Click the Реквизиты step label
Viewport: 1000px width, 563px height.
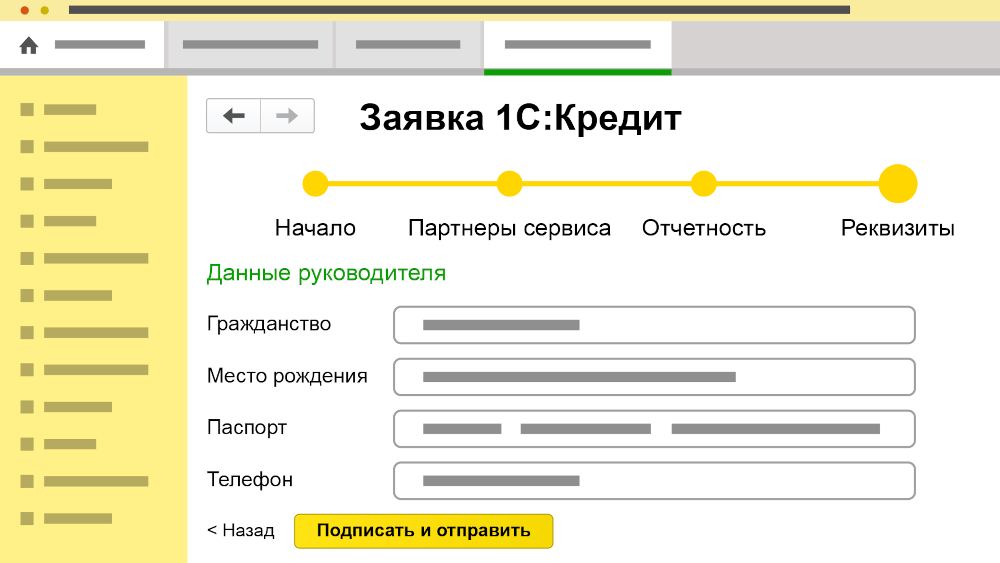(897, 228)
